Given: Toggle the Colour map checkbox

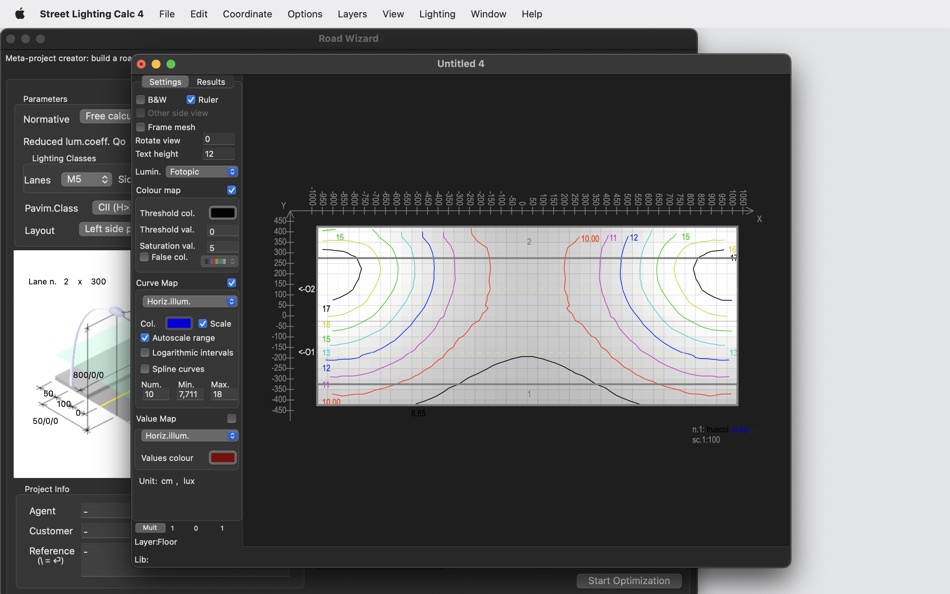Looking at the screenshot, I should 231,190.
